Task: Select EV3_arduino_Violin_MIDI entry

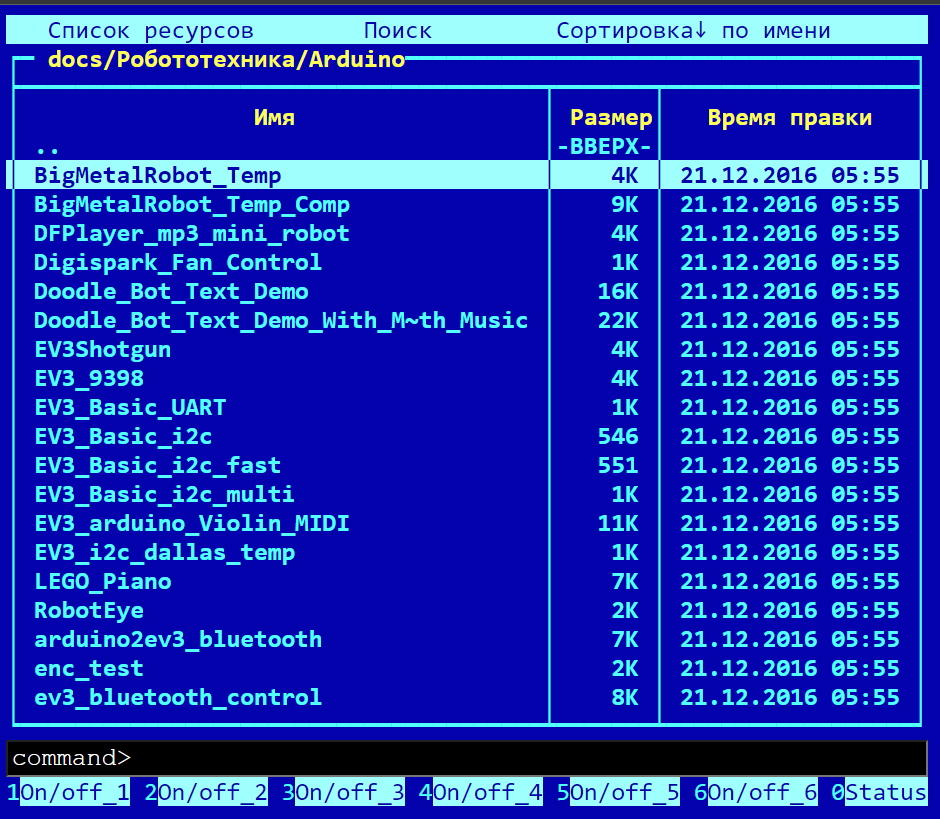Action: click(191, 524)
